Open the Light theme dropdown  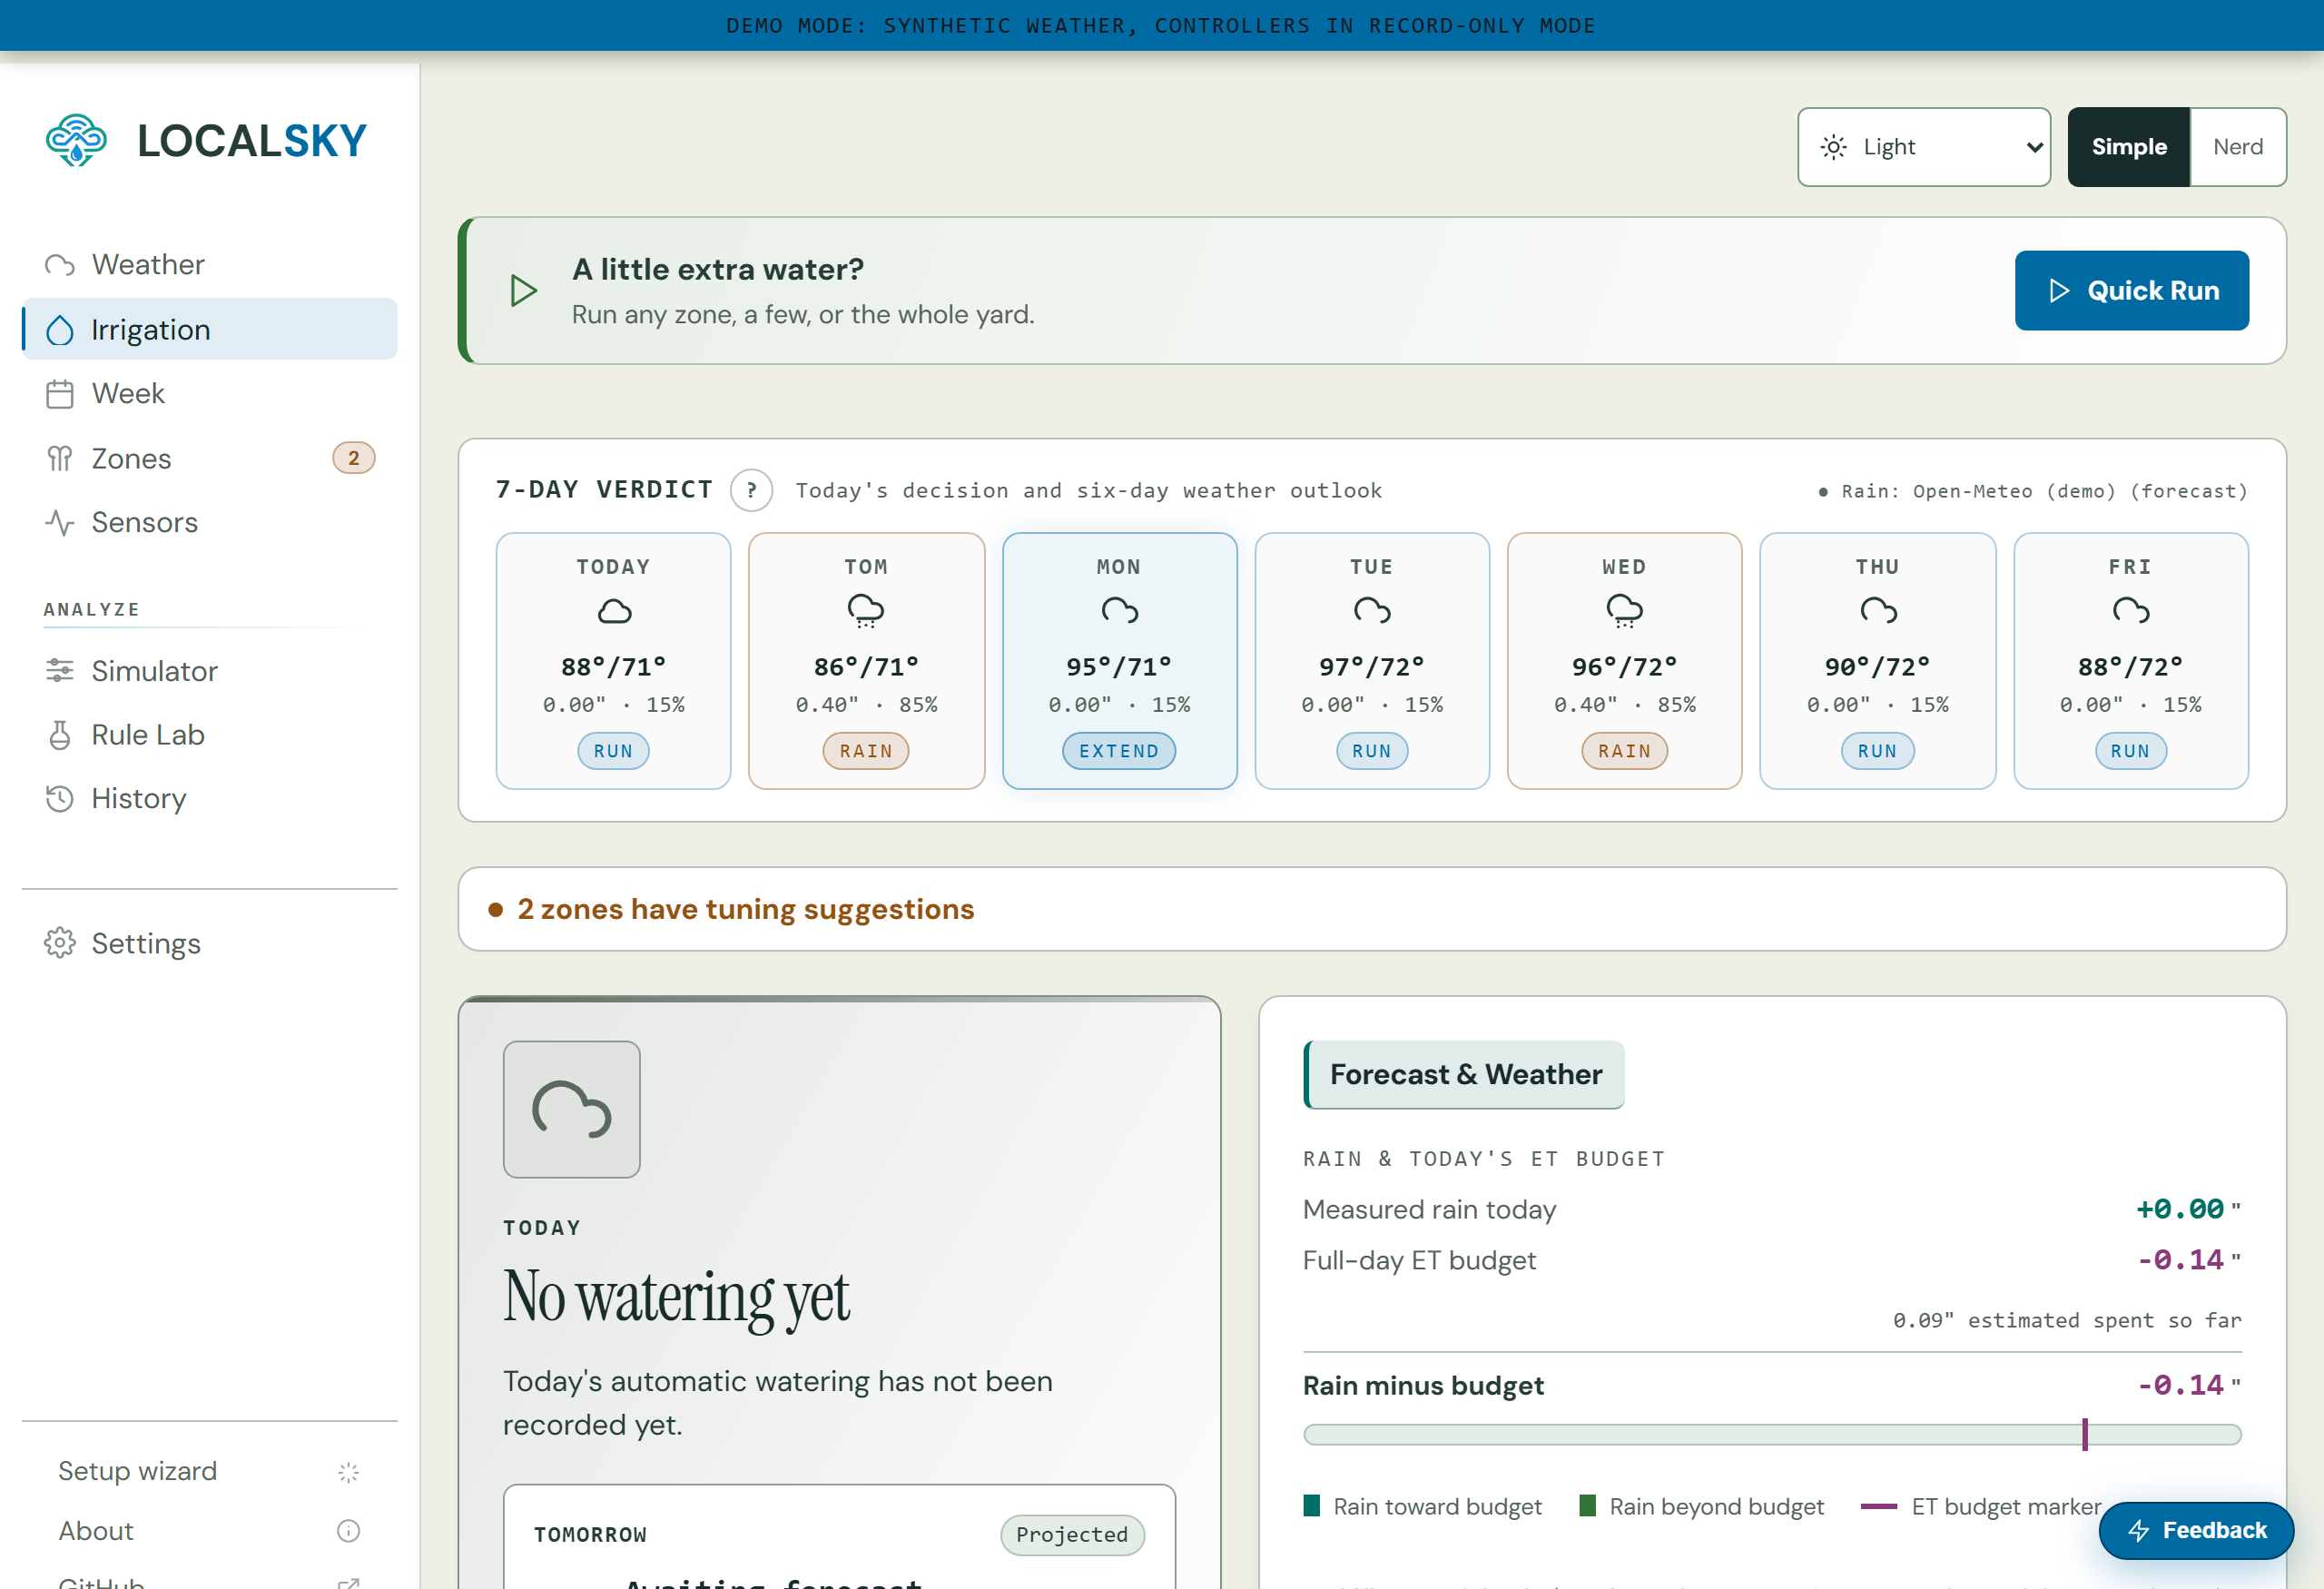[1924, 147]
